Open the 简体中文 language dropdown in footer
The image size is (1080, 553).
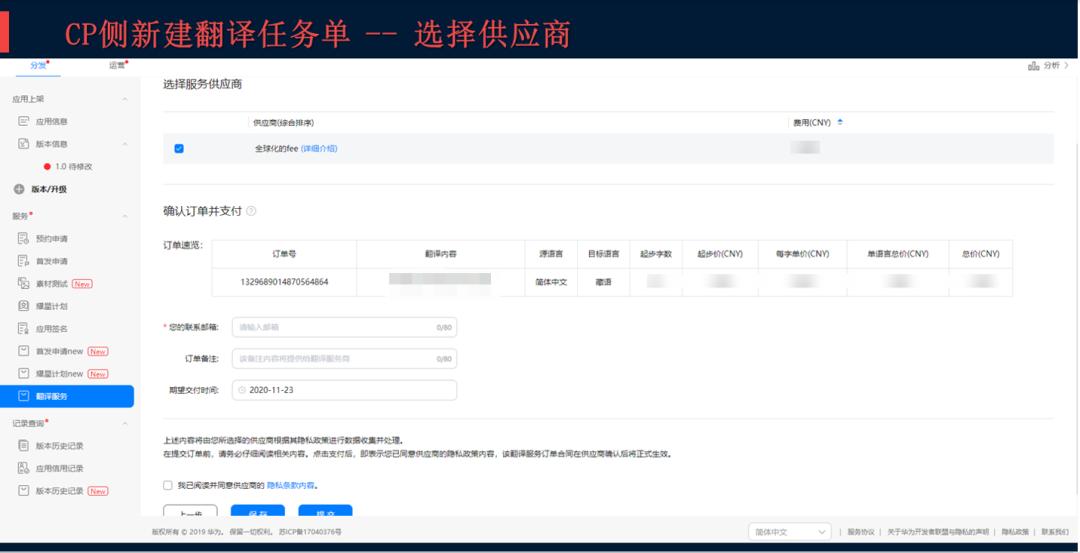tap(789, 532)
